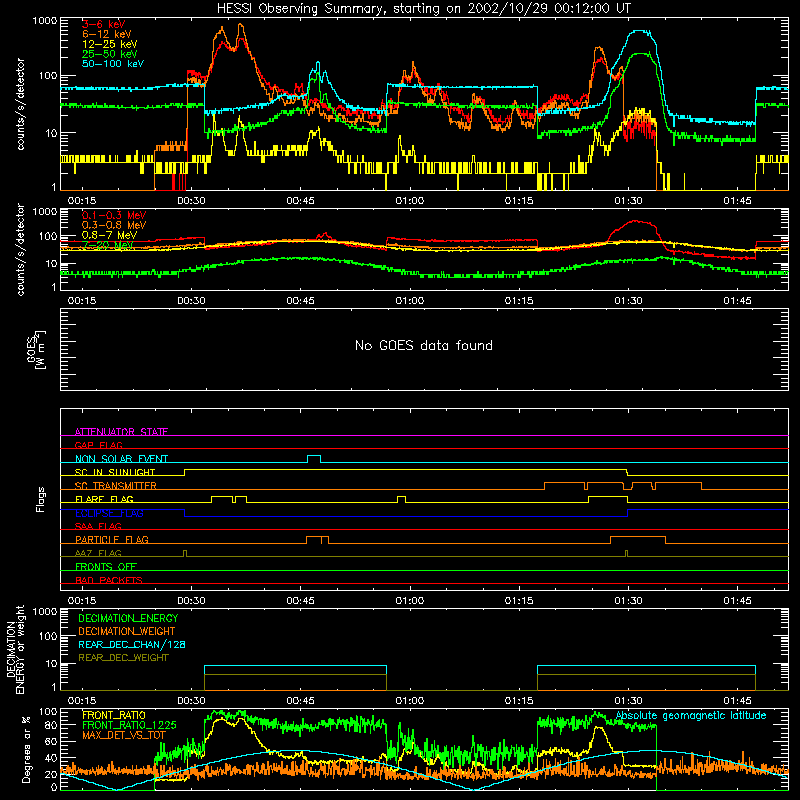Viewport: 800px width, 800px height.
Task: Click the Degrees or % axis label
Action: [x=26, y=749]
